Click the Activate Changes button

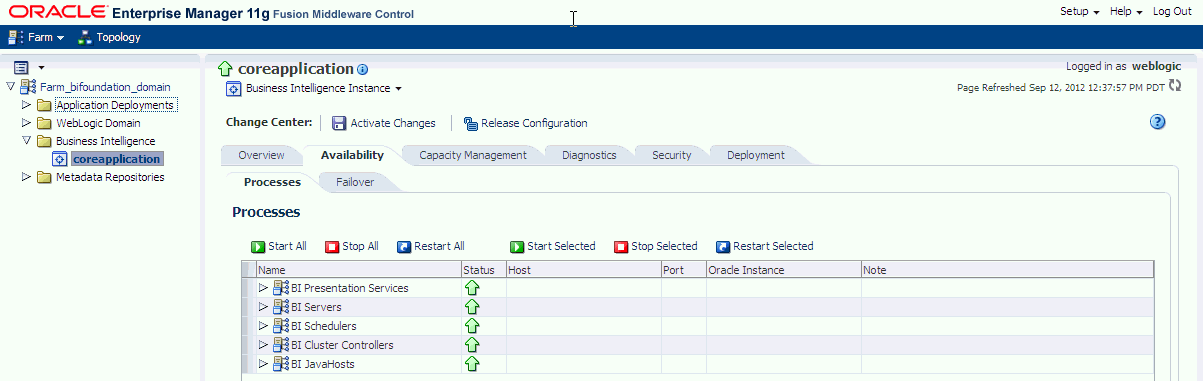point(384,123)
